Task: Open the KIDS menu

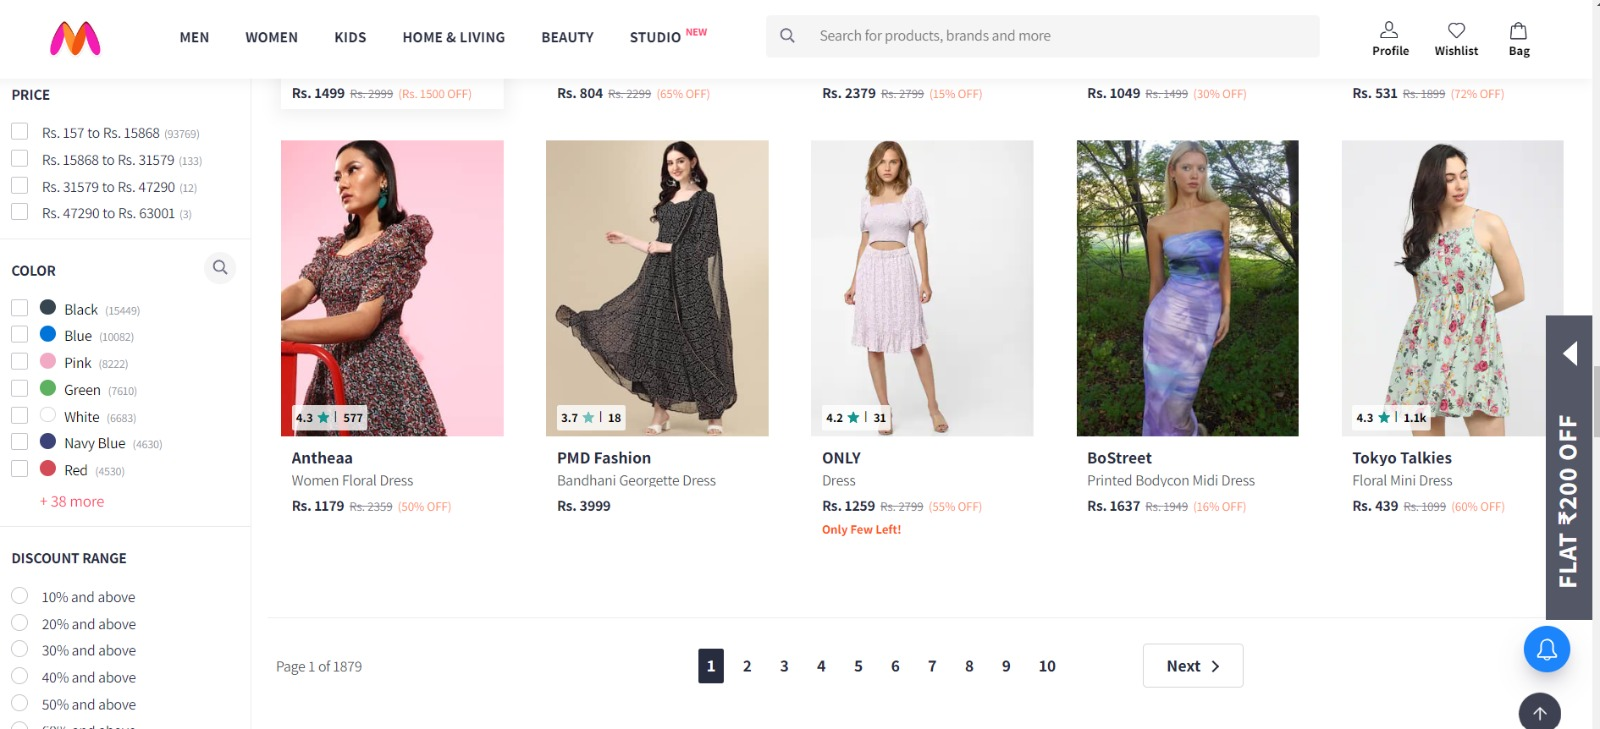Action: [x=350, y=38]
